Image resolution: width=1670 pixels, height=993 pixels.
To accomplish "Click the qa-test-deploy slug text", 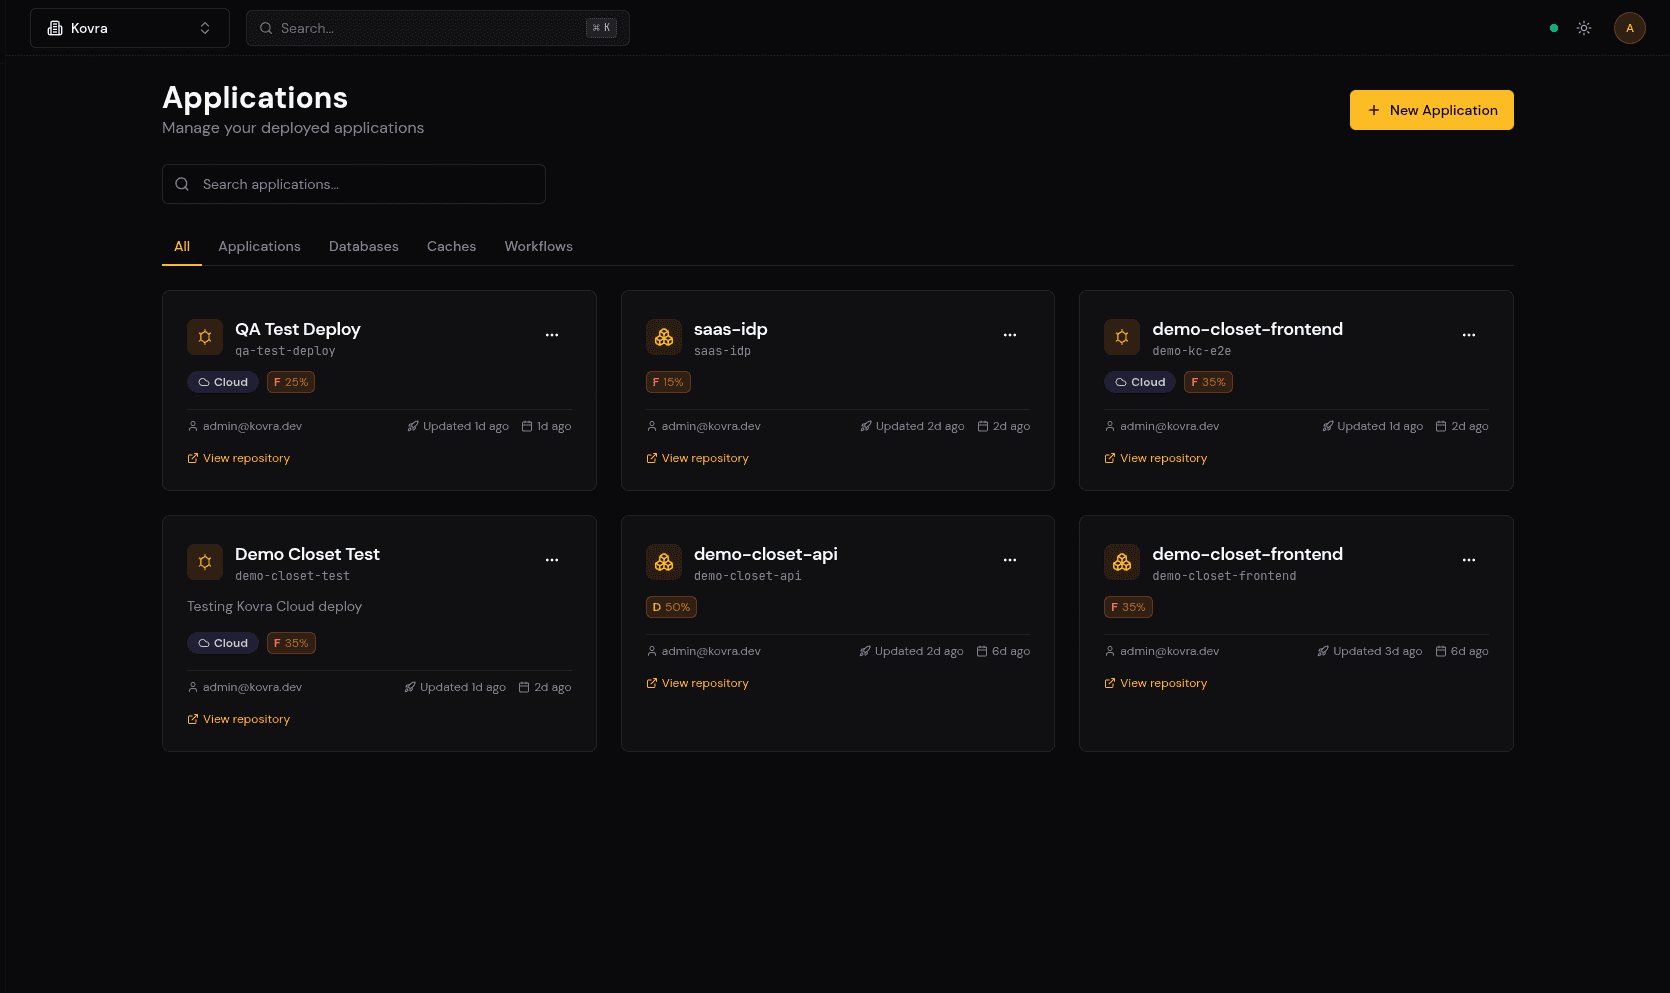I will (x=285, y=351).
